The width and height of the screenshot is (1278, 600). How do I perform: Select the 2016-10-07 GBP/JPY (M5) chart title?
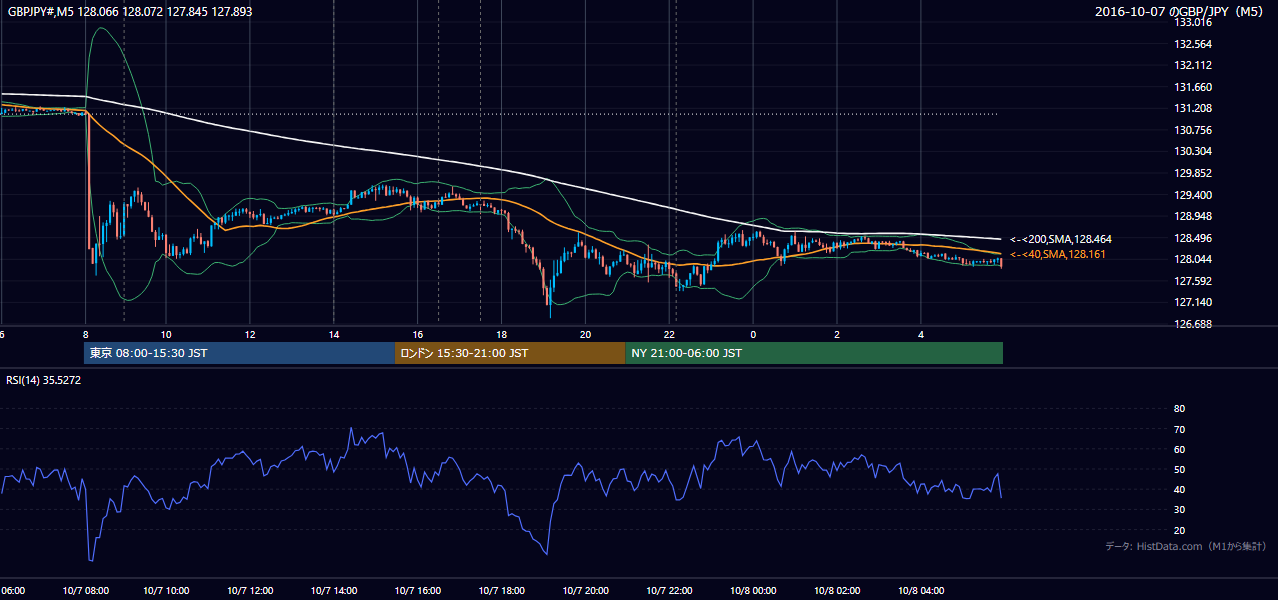pos(1179,12)
